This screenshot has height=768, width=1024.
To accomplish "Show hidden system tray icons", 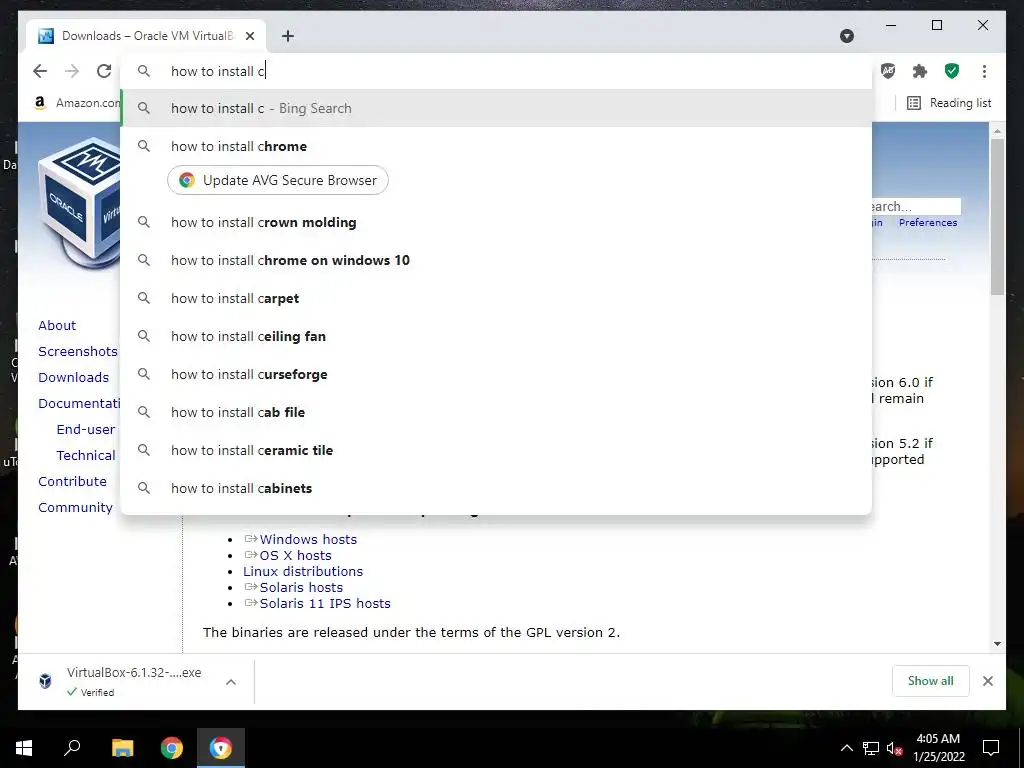I will pyautogui.click(x=846, y=748).
